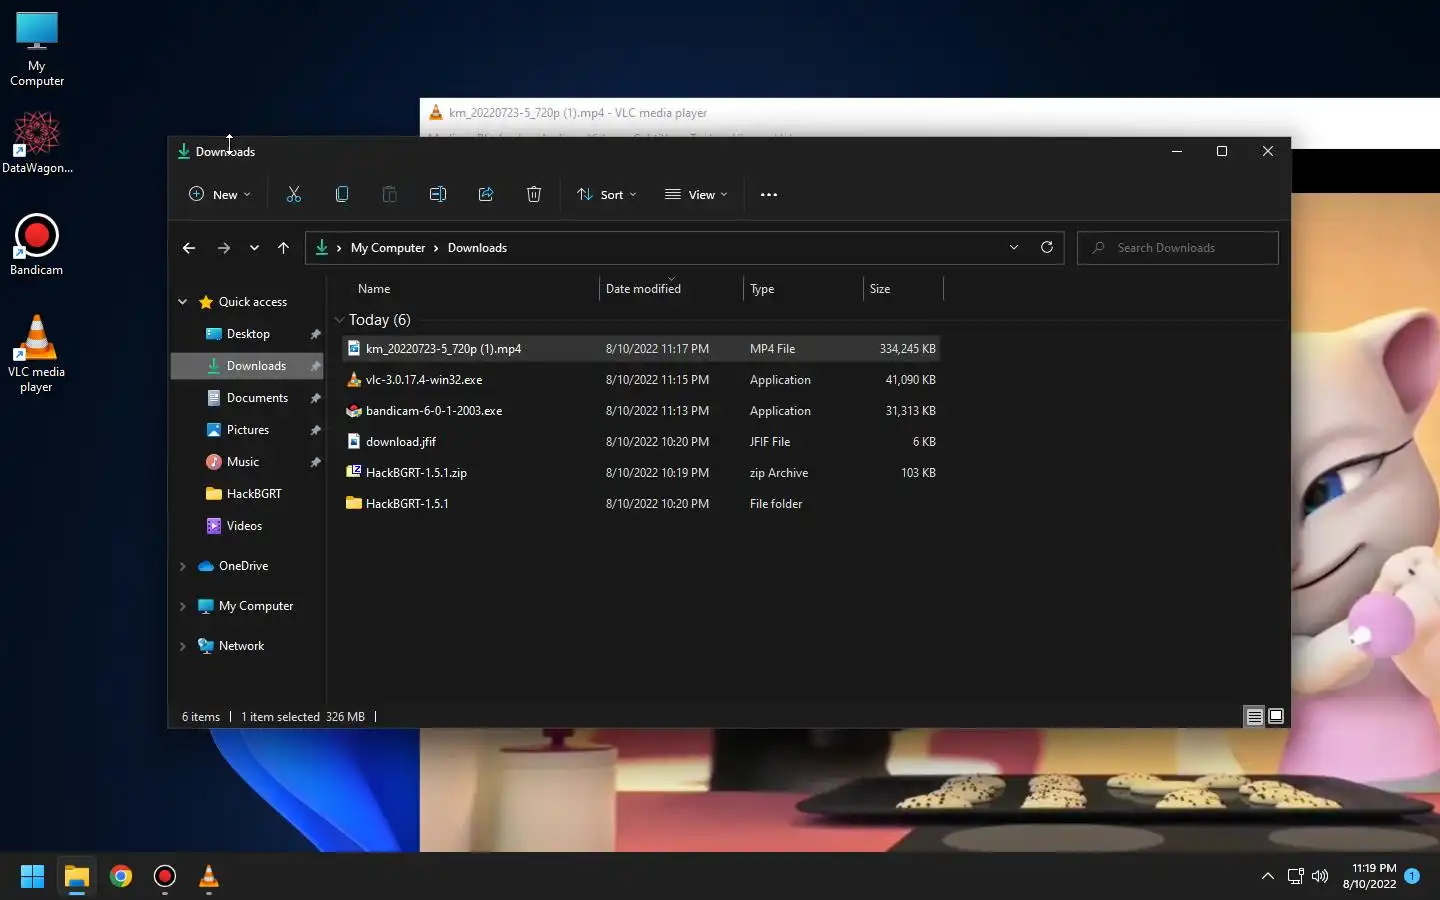The height and width of the screenshot is (900, 1440).
Task: Open the See more three-dots menu
Action: click(x=769, y=195)
